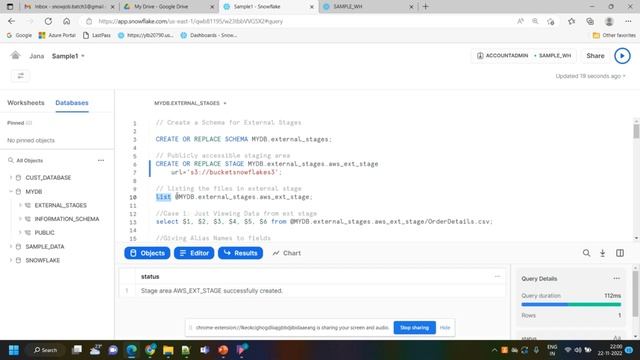This screenshot has width=640, height=360.
Task: Click the Jana breadcrumb link
Action: coord(36,56)
